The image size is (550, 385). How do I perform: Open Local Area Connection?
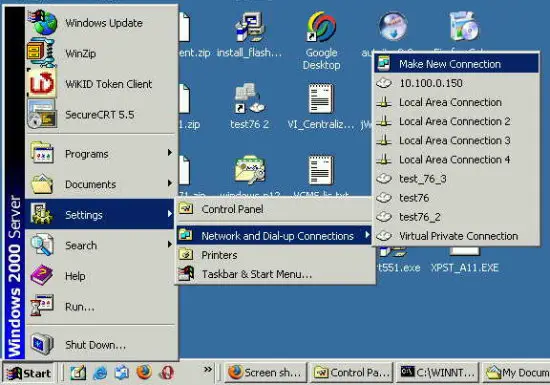pyautogui.click(x=456, y=102)
